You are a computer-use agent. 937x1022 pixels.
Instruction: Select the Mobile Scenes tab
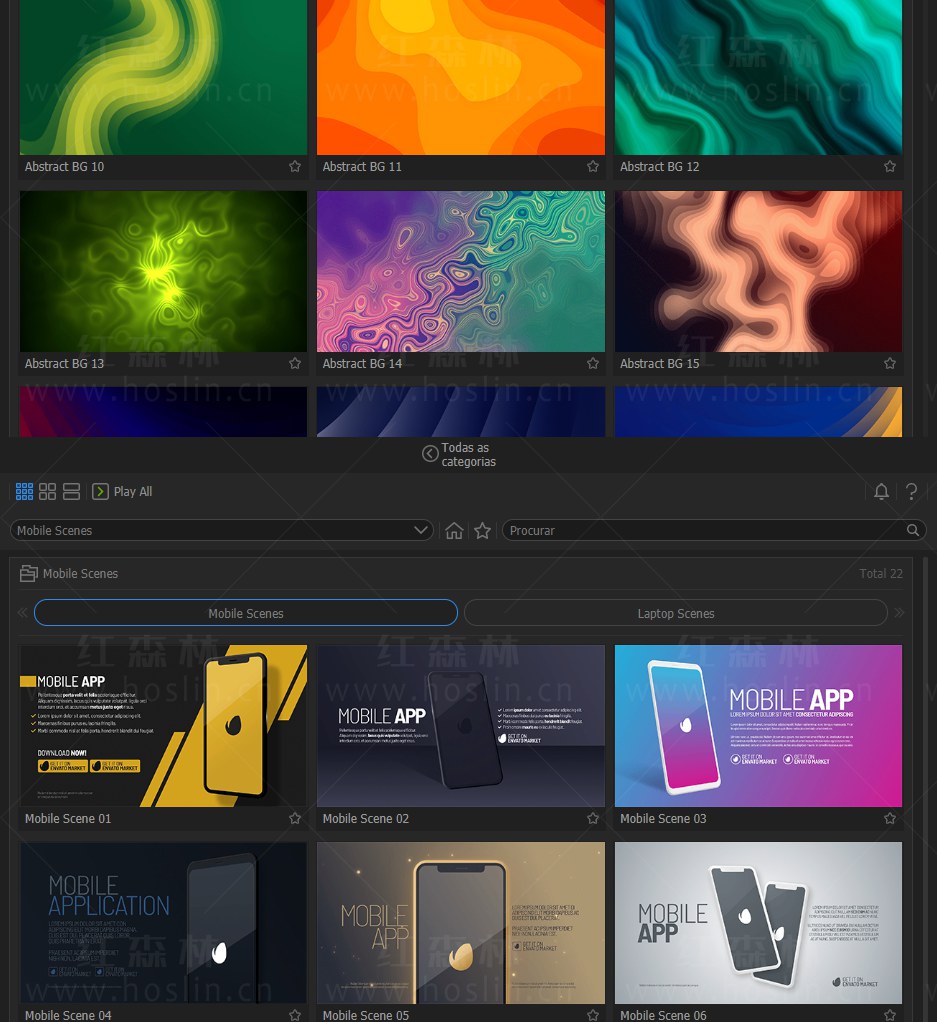tap(246, 613)
